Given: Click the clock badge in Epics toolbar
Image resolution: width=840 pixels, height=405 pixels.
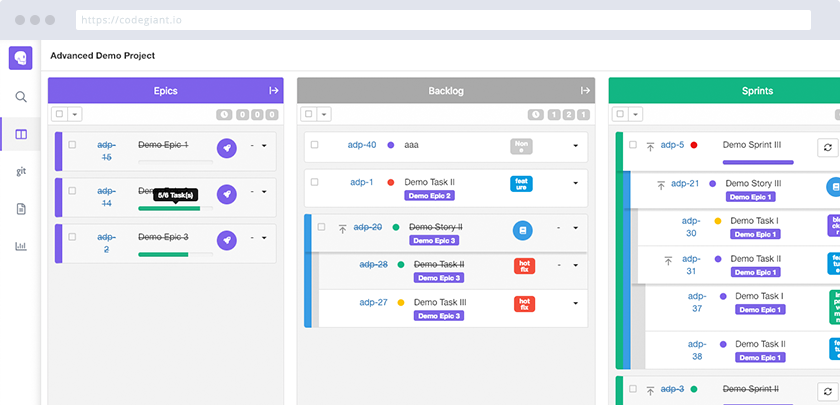Looking at the screenshot, I should [x=224, y=115].
